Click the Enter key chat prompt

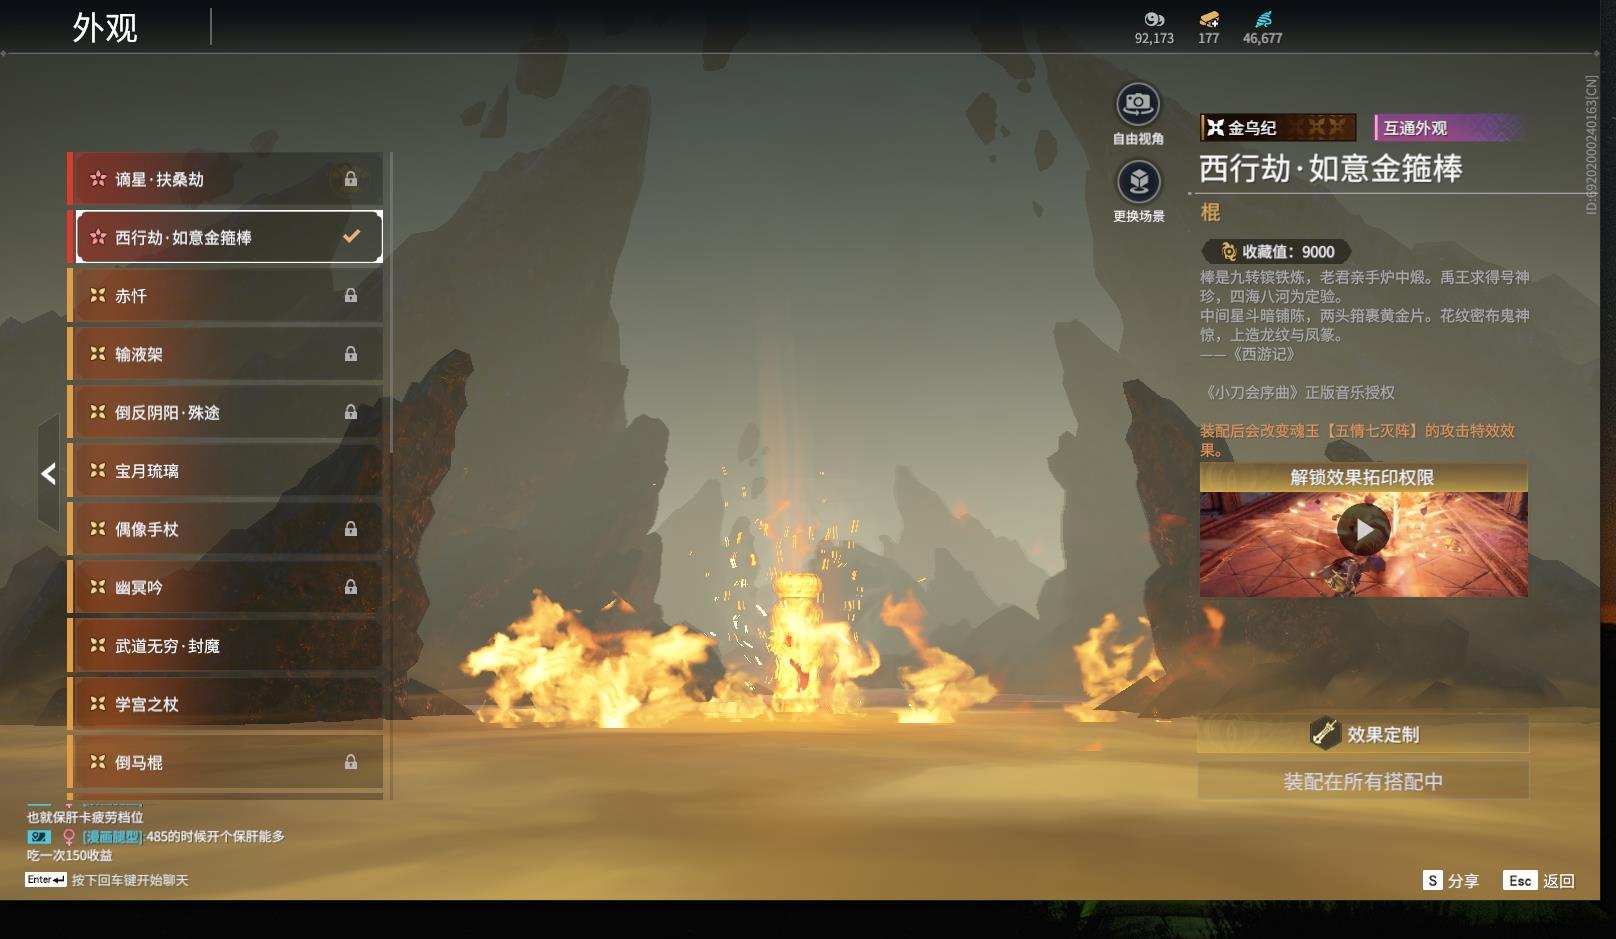(46, 880)
